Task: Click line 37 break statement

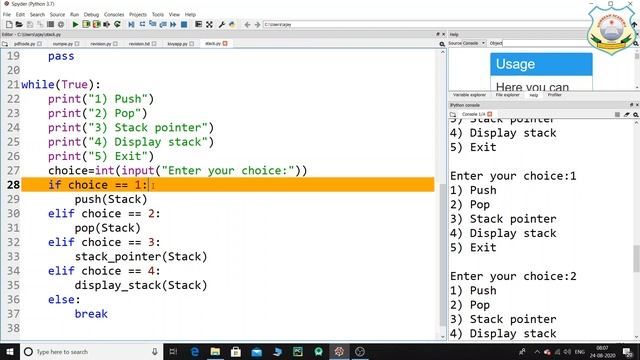Action: 91,314
